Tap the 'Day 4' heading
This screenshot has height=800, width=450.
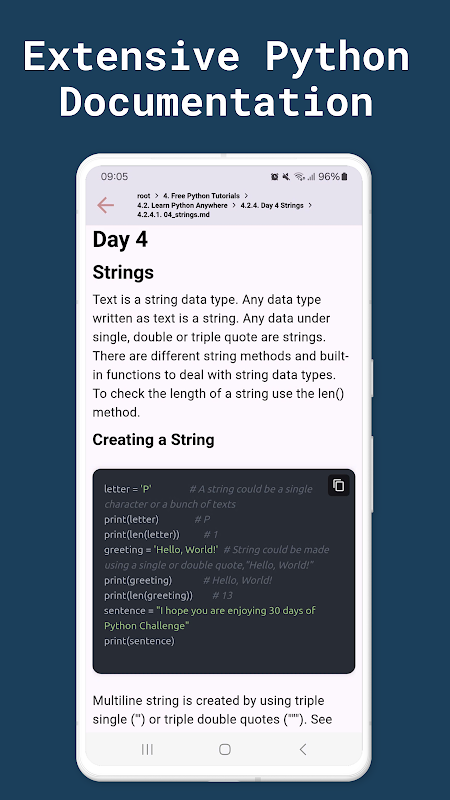(x=120, y=239)
